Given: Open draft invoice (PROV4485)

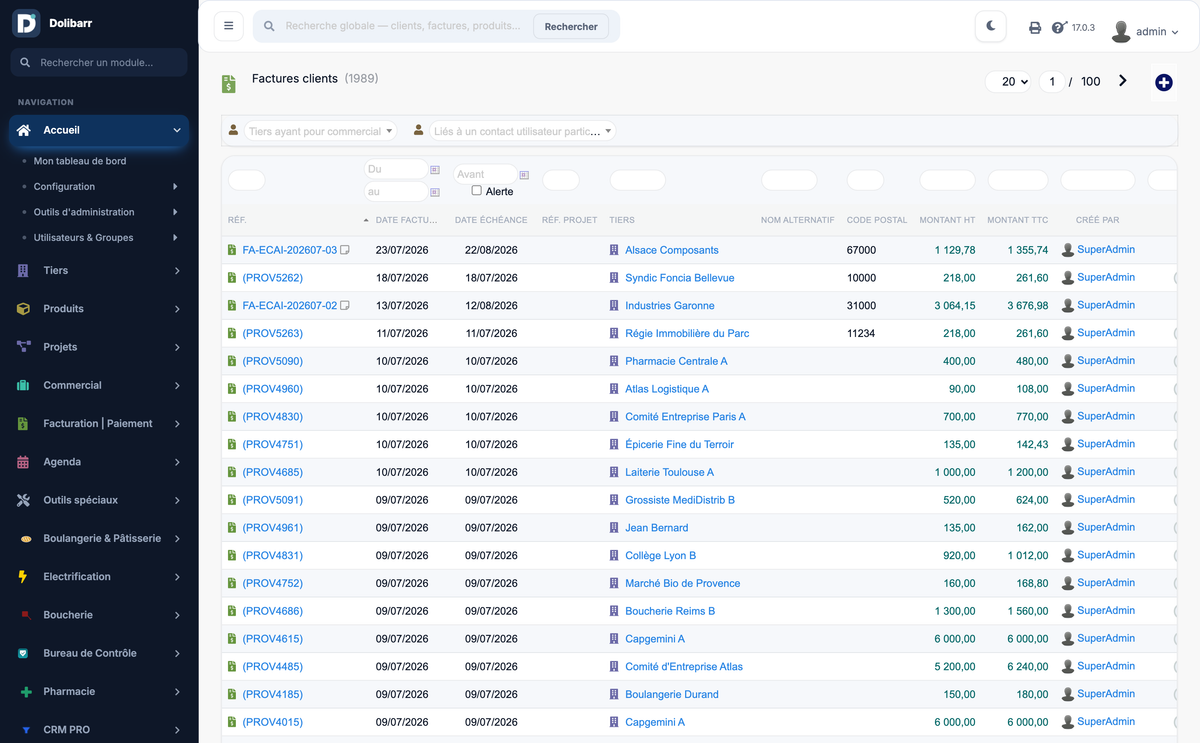Looking at the screenshot, I should [x=273, y=667].
